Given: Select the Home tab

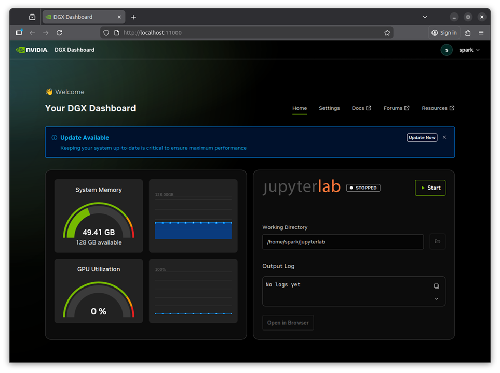Looking at the screenshot, I should click(x=299, y=108).
